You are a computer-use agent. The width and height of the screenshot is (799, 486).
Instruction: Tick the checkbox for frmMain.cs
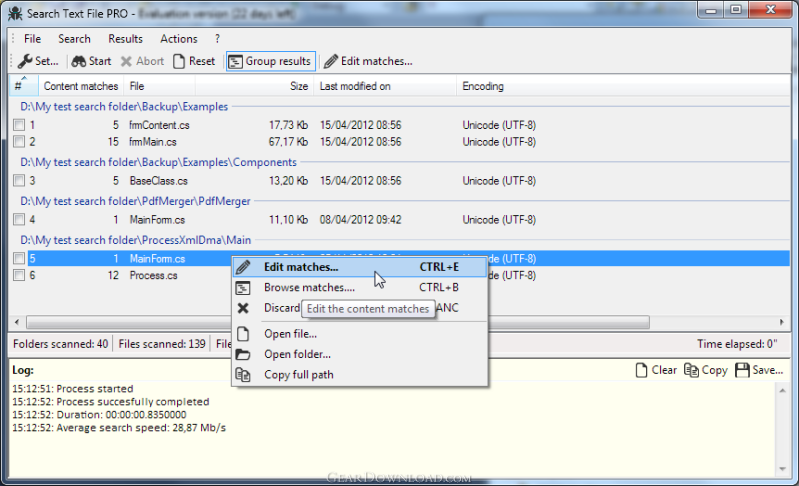pyautogui.click(x=19, y=142)
